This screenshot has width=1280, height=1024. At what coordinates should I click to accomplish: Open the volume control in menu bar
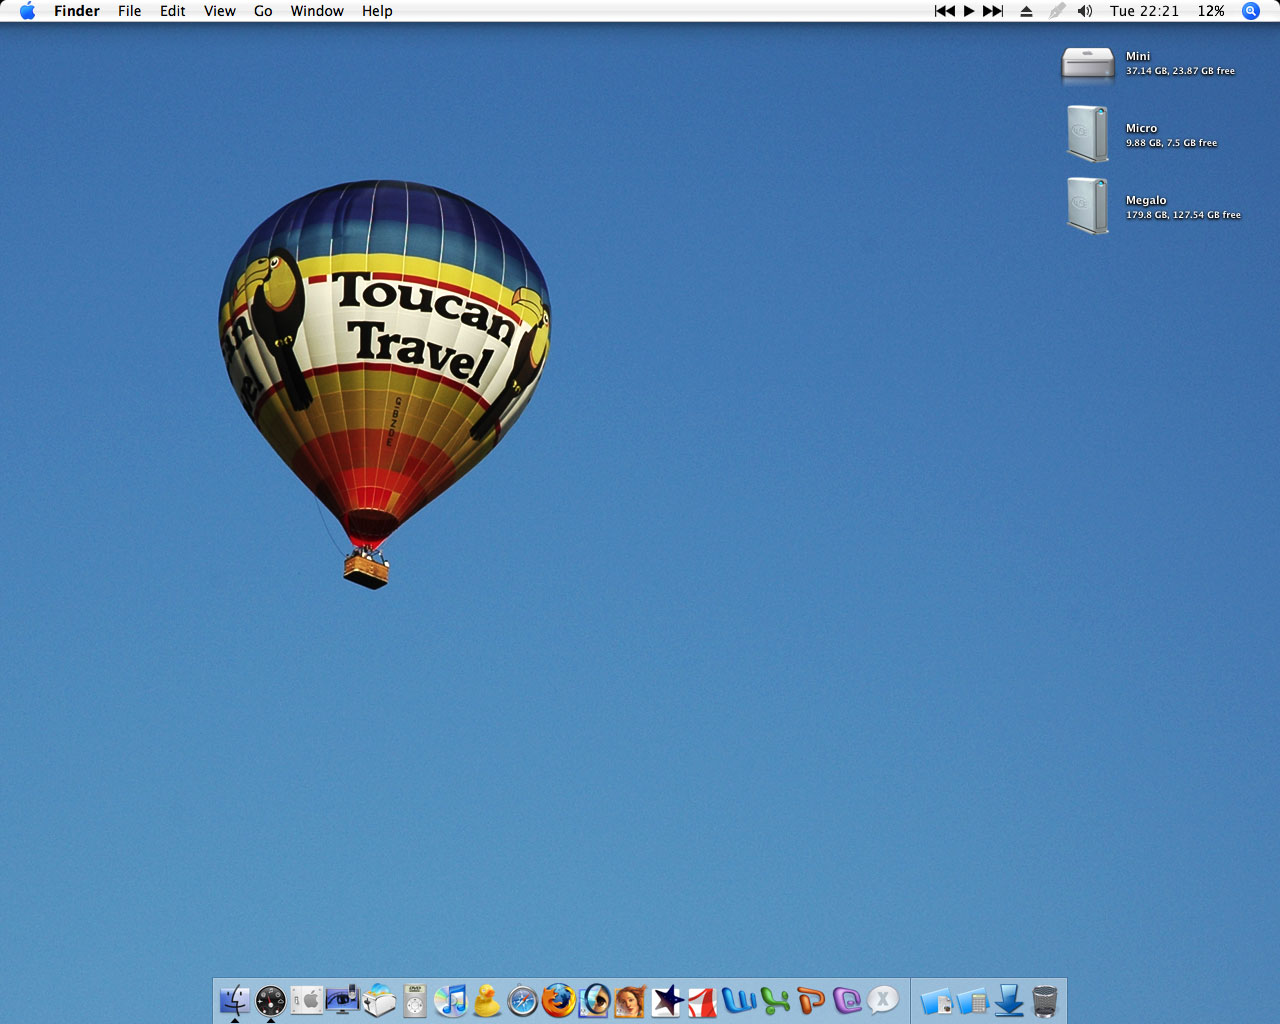pos(1085,11)
